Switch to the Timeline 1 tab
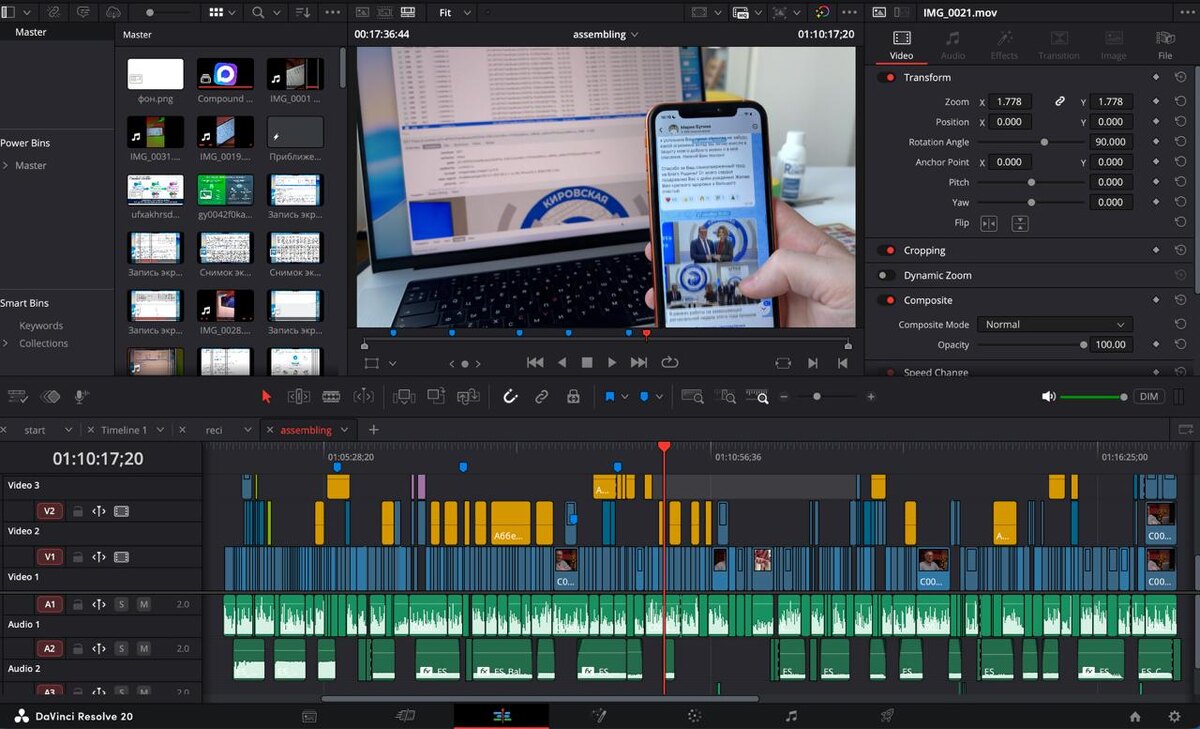This screenshot has height=729, width=1200. tap(124, 430)
